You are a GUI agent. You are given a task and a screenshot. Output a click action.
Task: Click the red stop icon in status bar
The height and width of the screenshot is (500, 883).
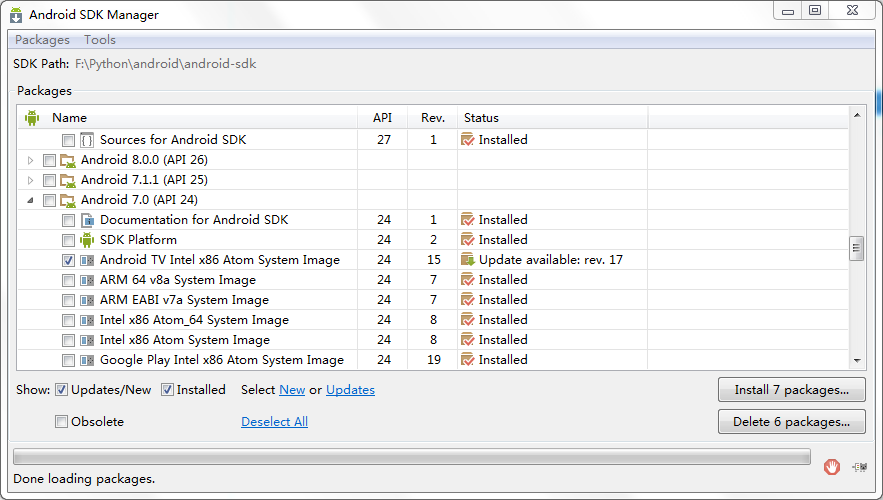pyautogui.click(x=832, y=466)
